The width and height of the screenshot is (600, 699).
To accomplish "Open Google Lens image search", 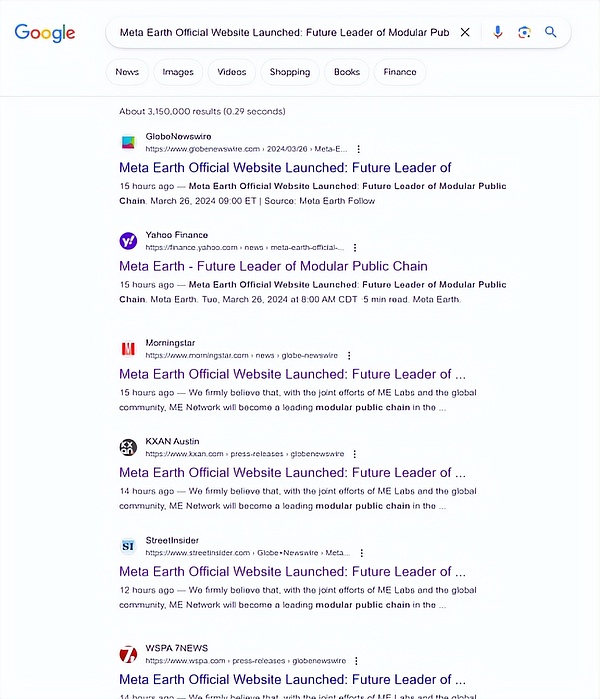I will pyautogui.click(x=524, y=32).
